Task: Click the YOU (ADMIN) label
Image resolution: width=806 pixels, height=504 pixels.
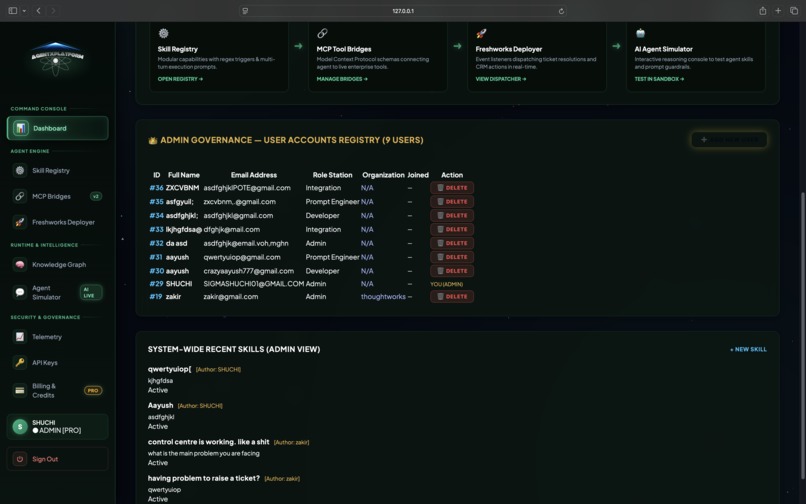Action: (x=446, y=284)
